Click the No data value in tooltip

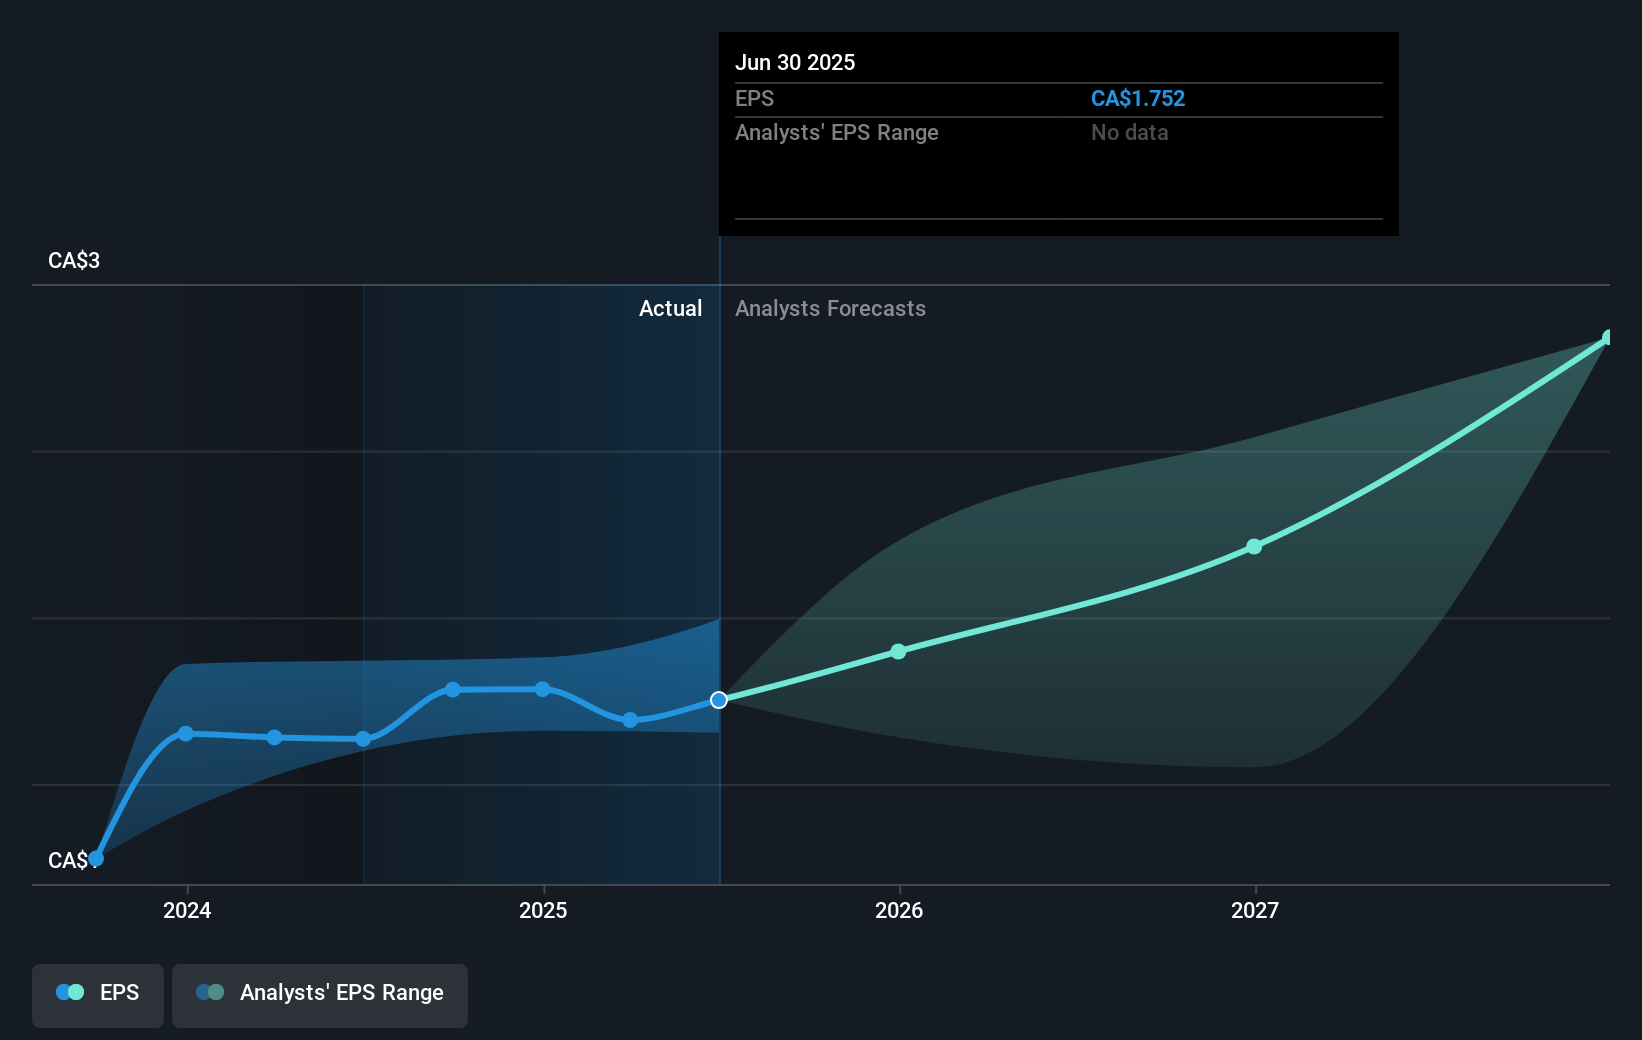click(1129, 132)
